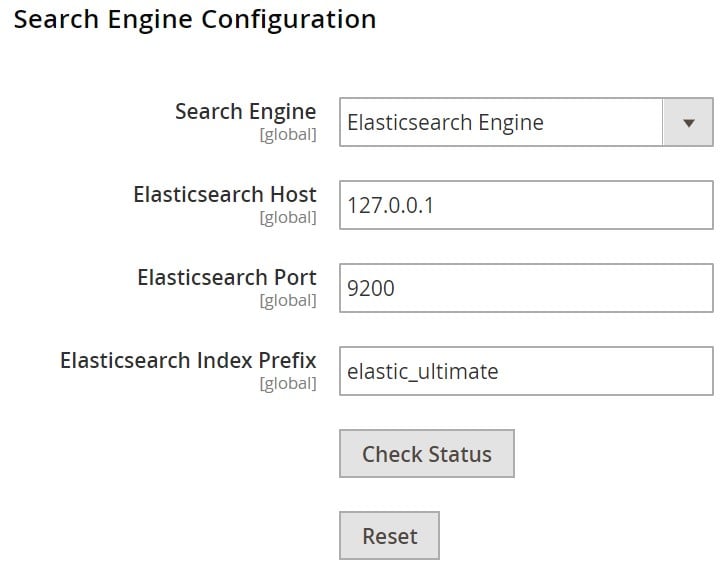Click the [global] tag under Elasticsearch Host
The height and width of the screenshot is (577, 722).
(288, 217)
